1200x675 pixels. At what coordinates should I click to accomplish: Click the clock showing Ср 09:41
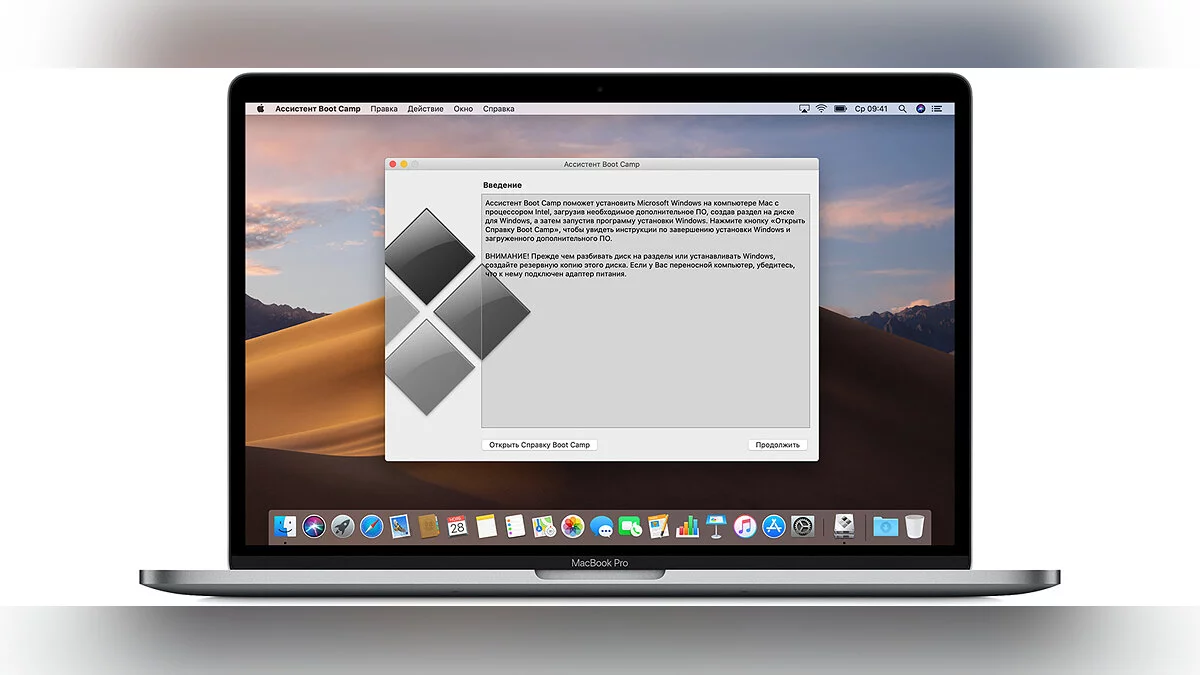(870, 108)
